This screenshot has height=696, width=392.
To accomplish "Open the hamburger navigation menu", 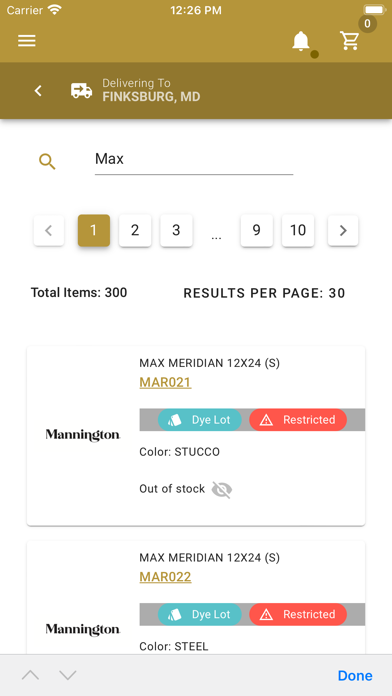I will pyautogui.click(x=27, y=41).
